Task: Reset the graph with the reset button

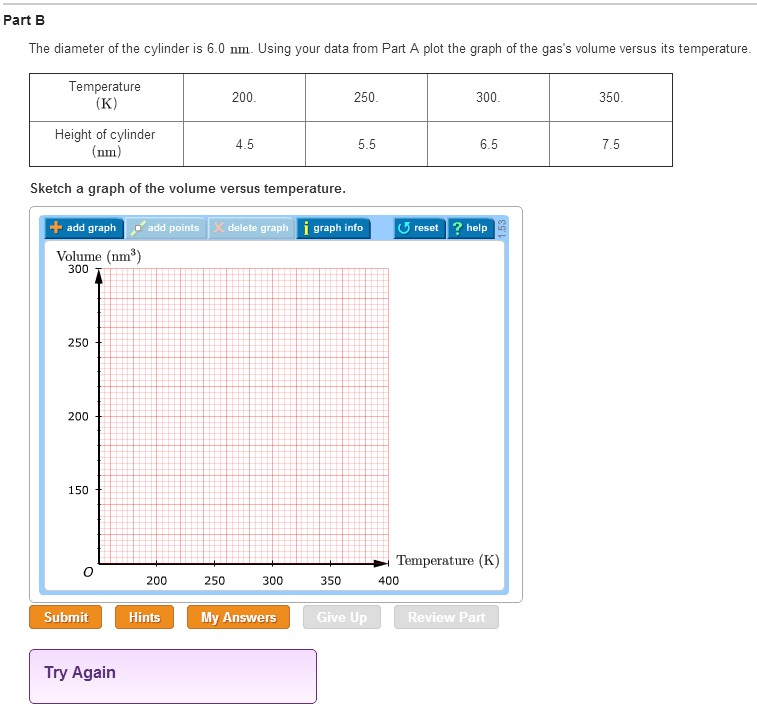Action: [419, 228]
